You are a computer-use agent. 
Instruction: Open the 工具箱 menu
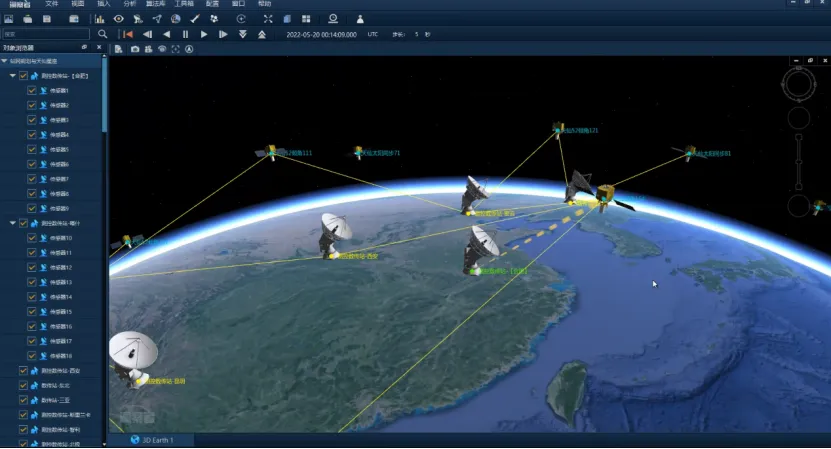184,4
